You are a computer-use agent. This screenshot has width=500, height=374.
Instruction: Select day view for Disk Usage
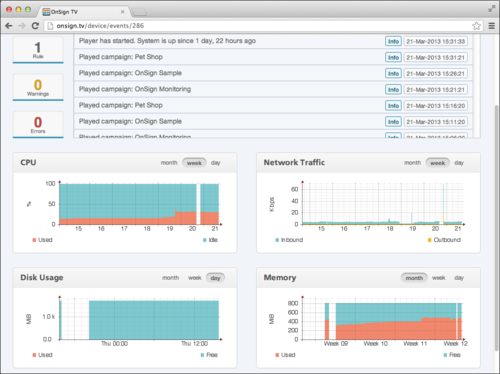coord(215,278)
